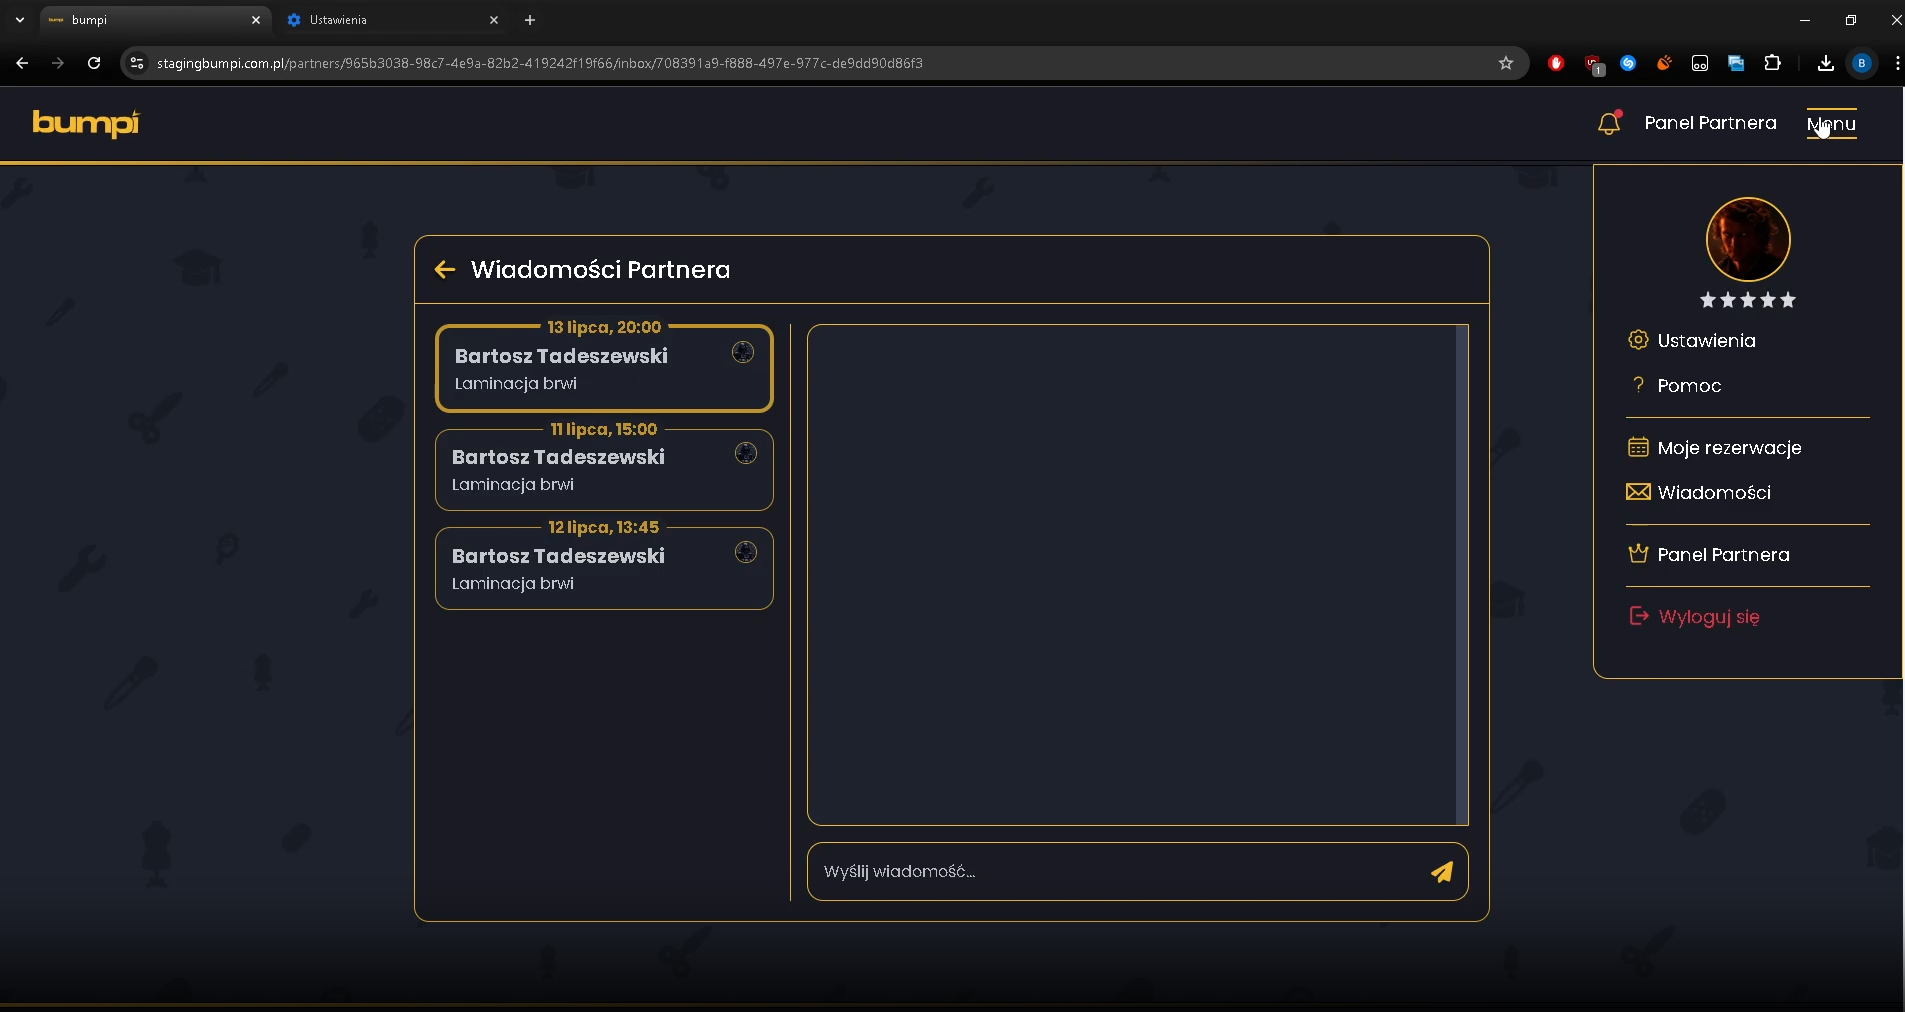Open the 12 lipca, 13:45 conversation

[x=604, y=568]
